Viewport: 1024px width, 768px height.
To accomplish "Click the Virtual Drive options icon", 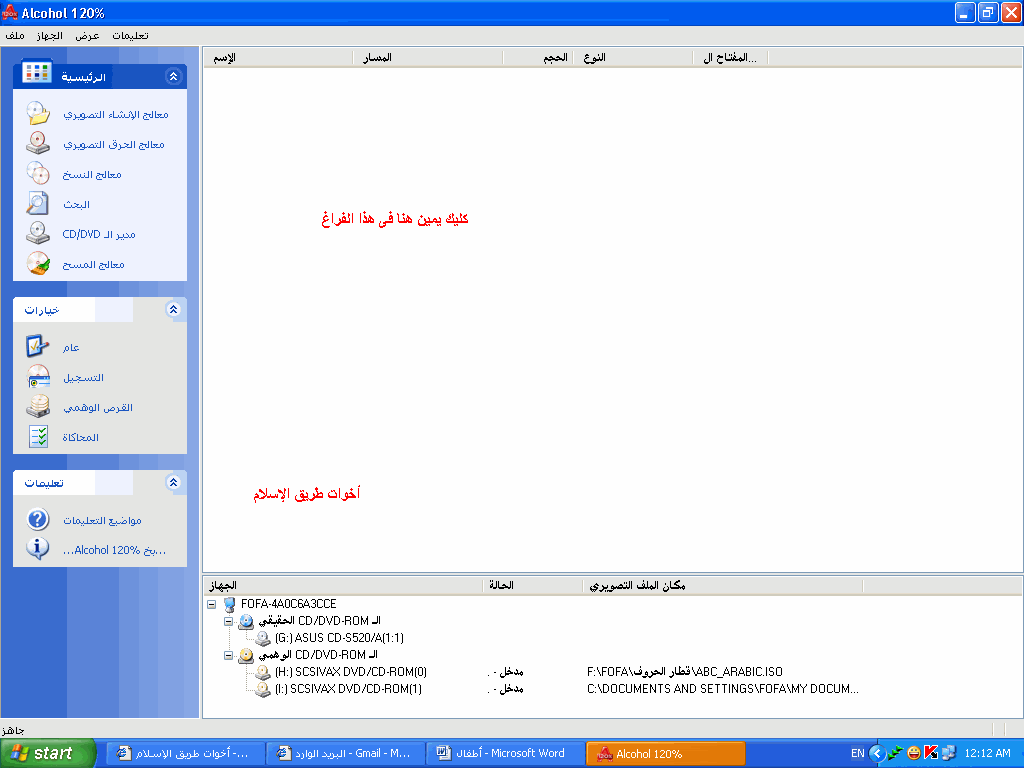I will pyautogui.click(x=38, y=407).
